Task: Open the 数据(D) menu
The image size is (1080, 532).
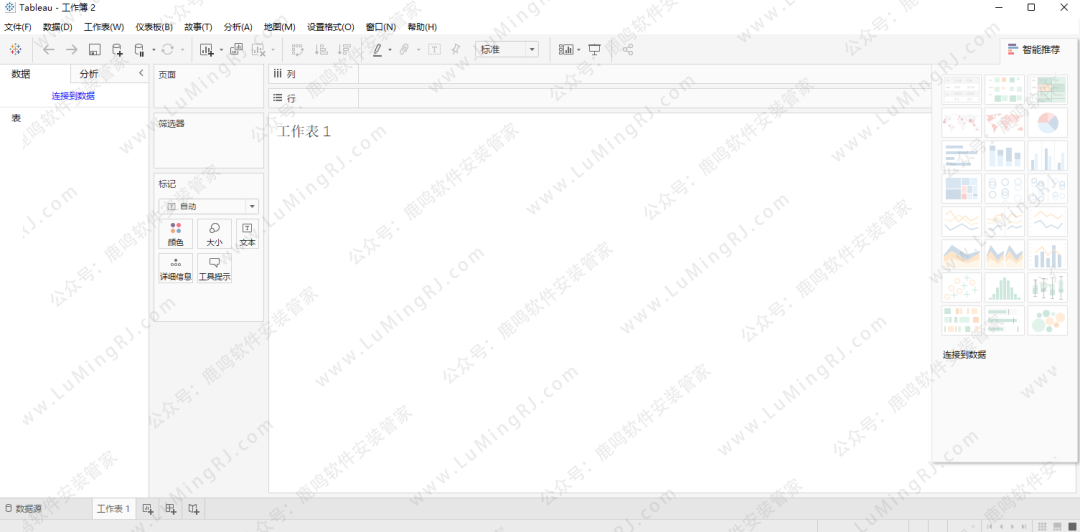Action: pyautogui.click(x=58, y=27)
